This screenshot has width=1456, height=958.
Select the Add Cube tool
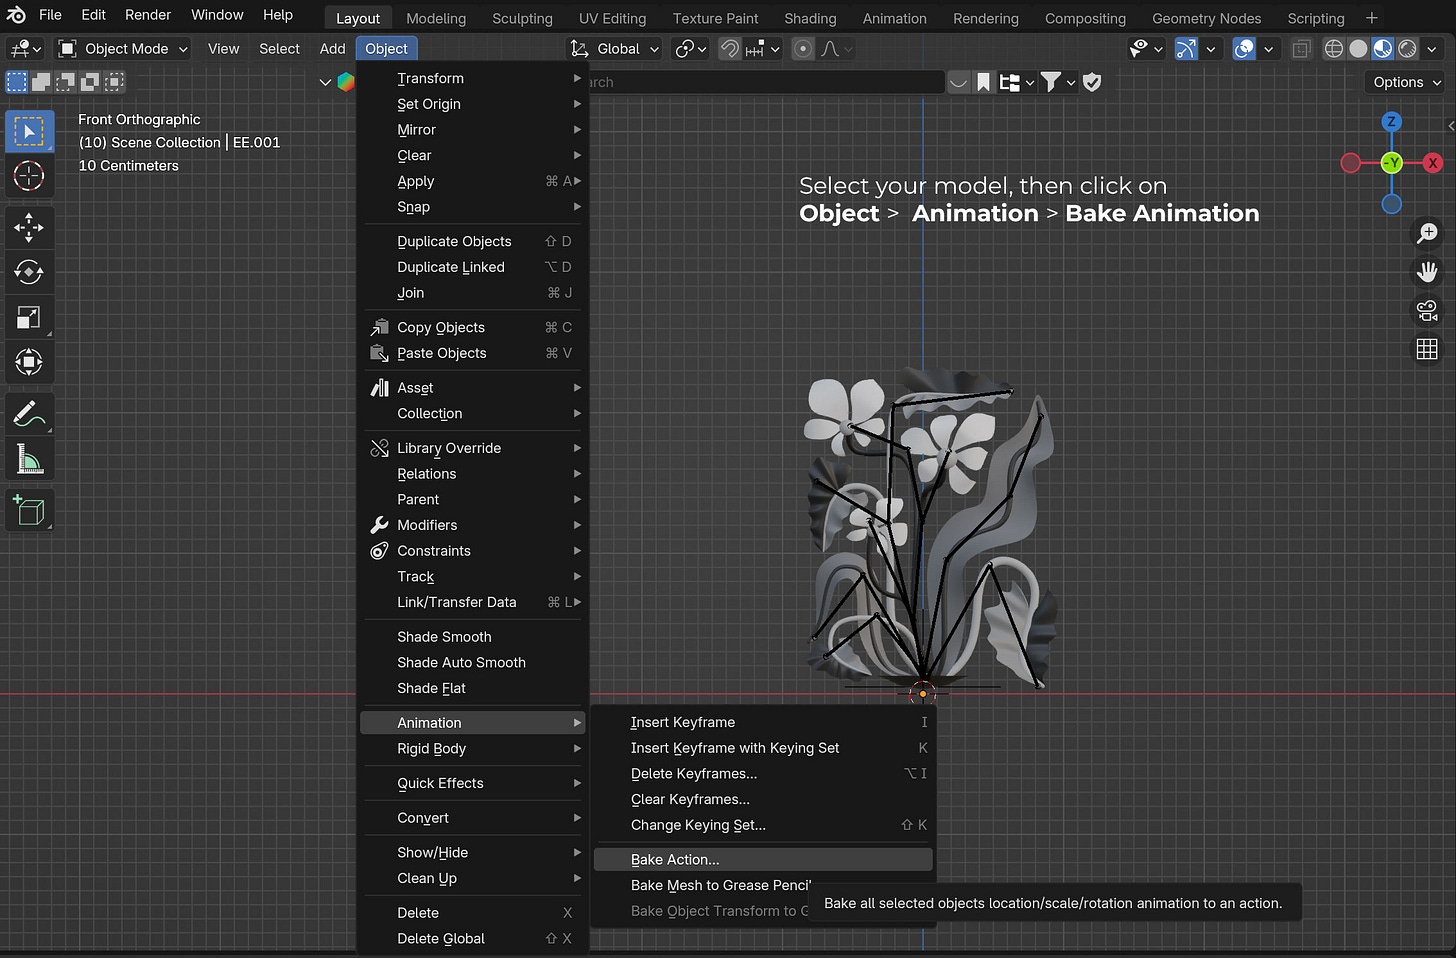[29, 510]
